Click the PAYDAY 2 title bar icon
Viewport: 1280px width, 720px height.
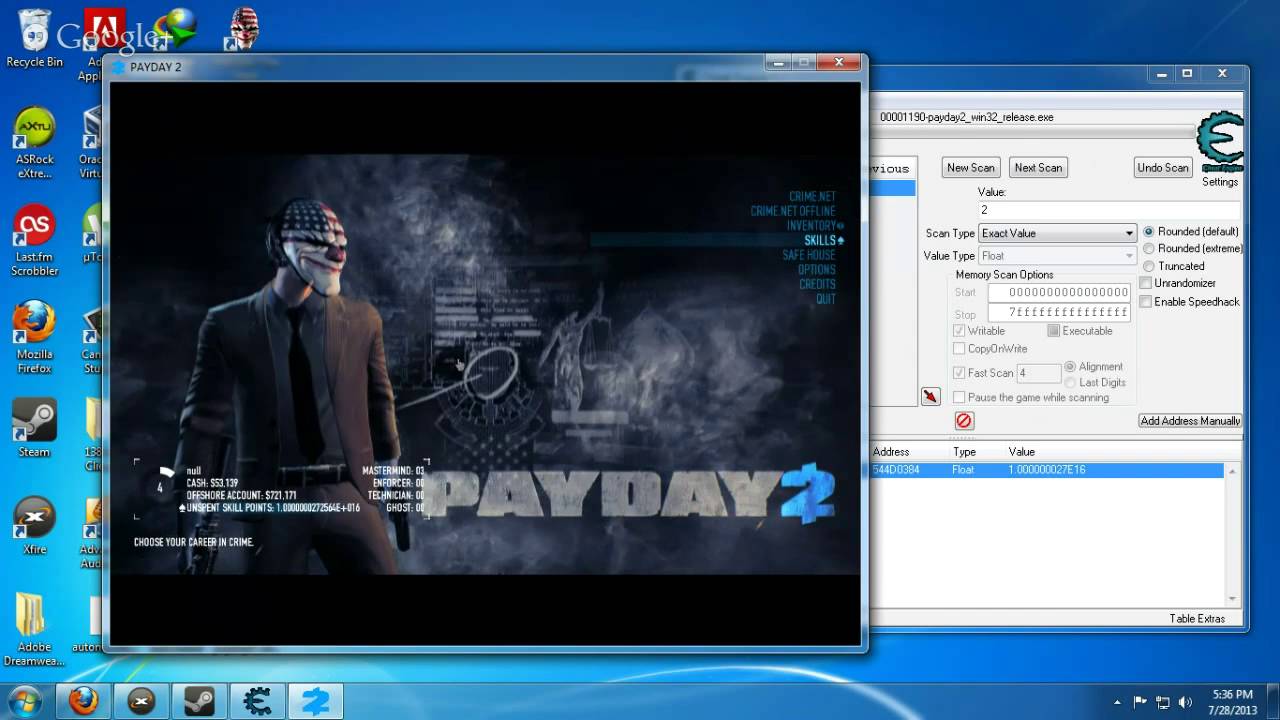(118, 67)
